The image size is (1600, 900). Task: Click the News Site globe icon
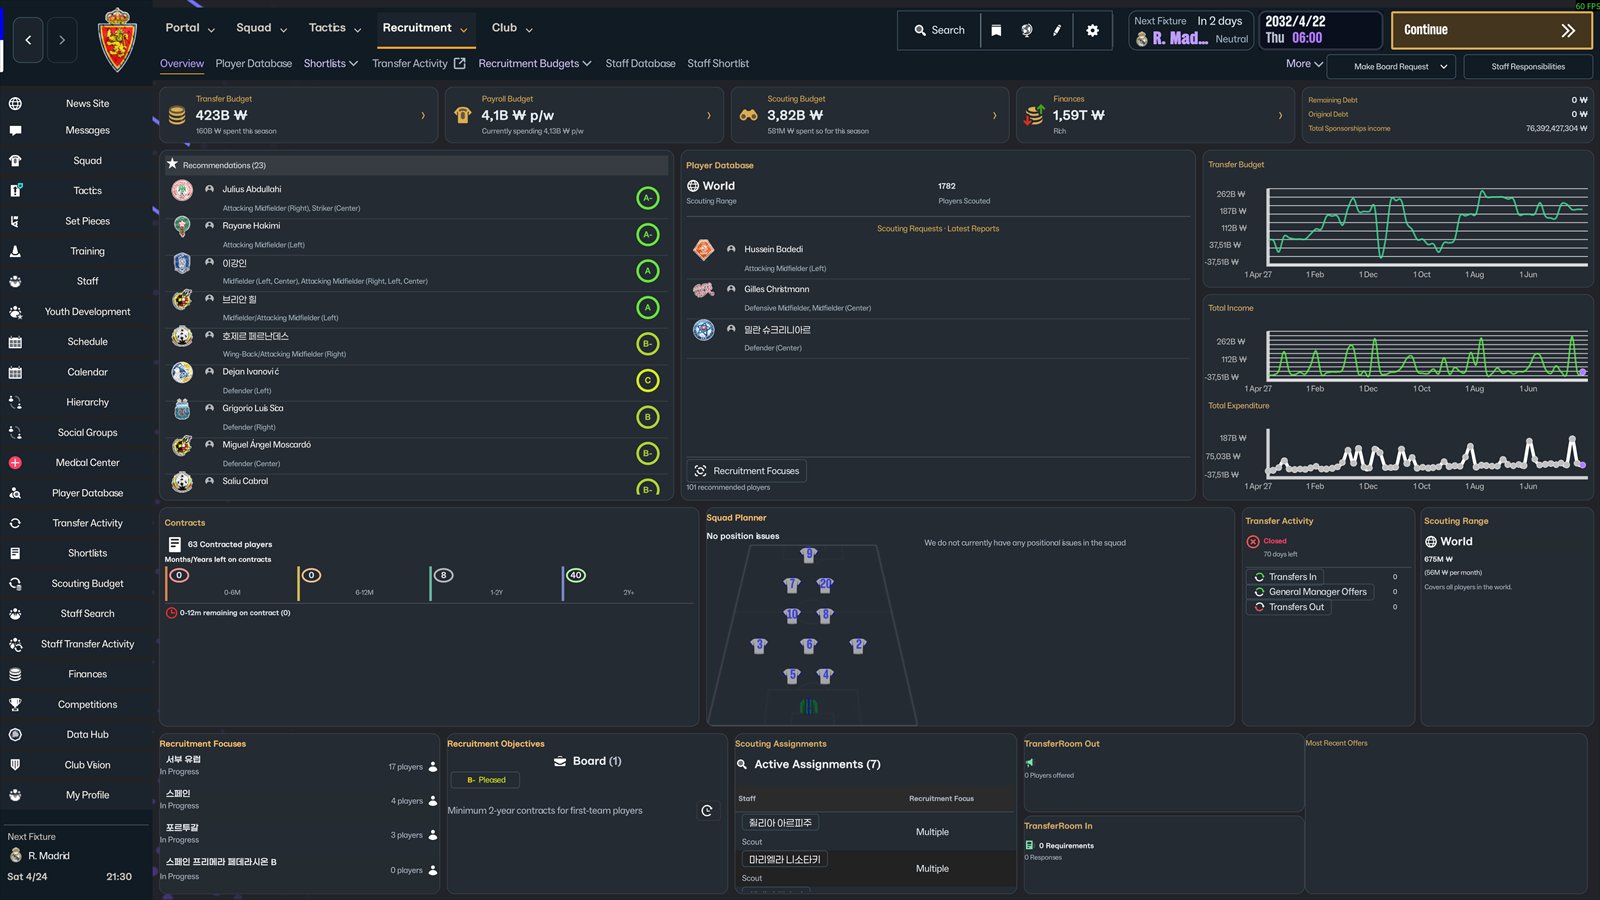point(15,104)
